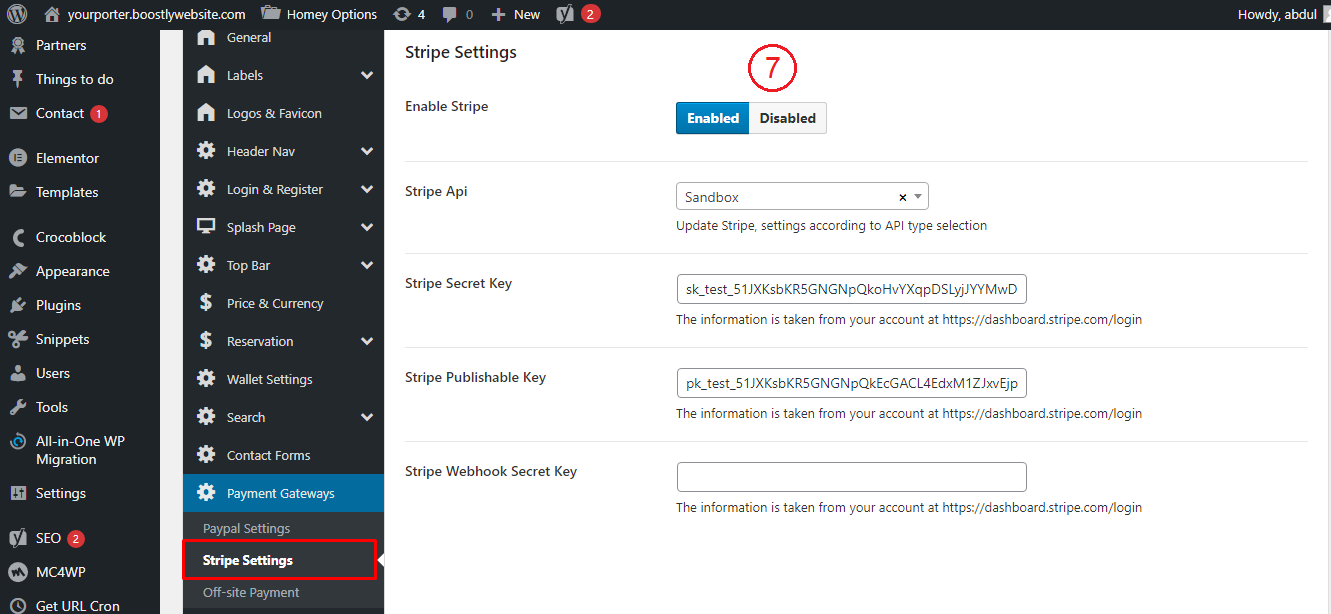Open the comments bubble showing 0
This screenshot has height=614, width=1331.
(457, 14)
